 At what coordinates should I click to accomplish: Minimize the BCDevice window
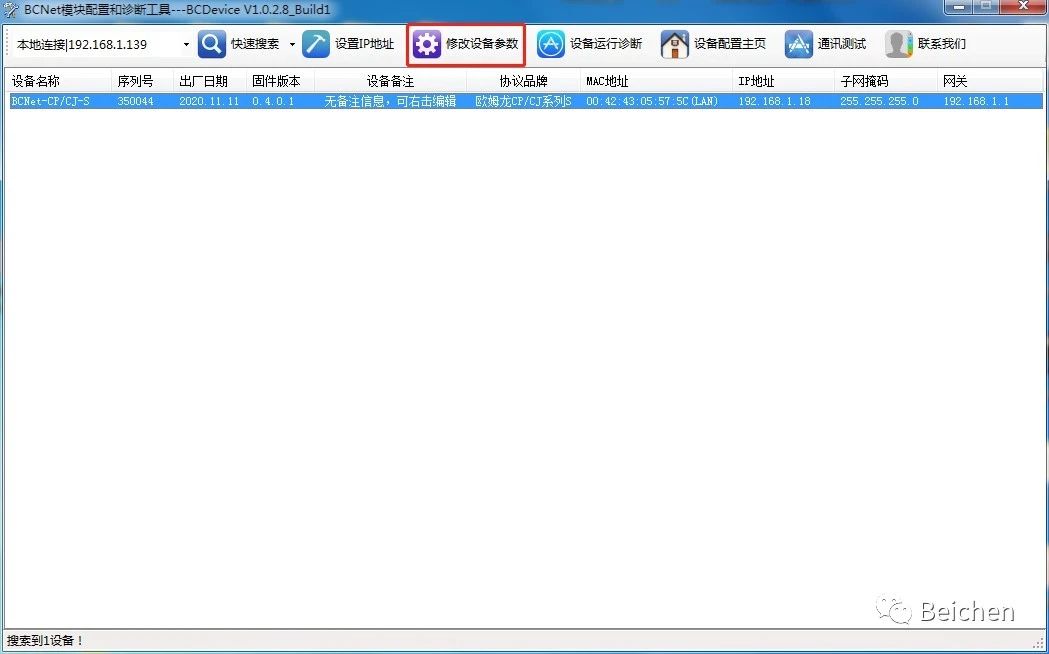[x=959, y=7]
